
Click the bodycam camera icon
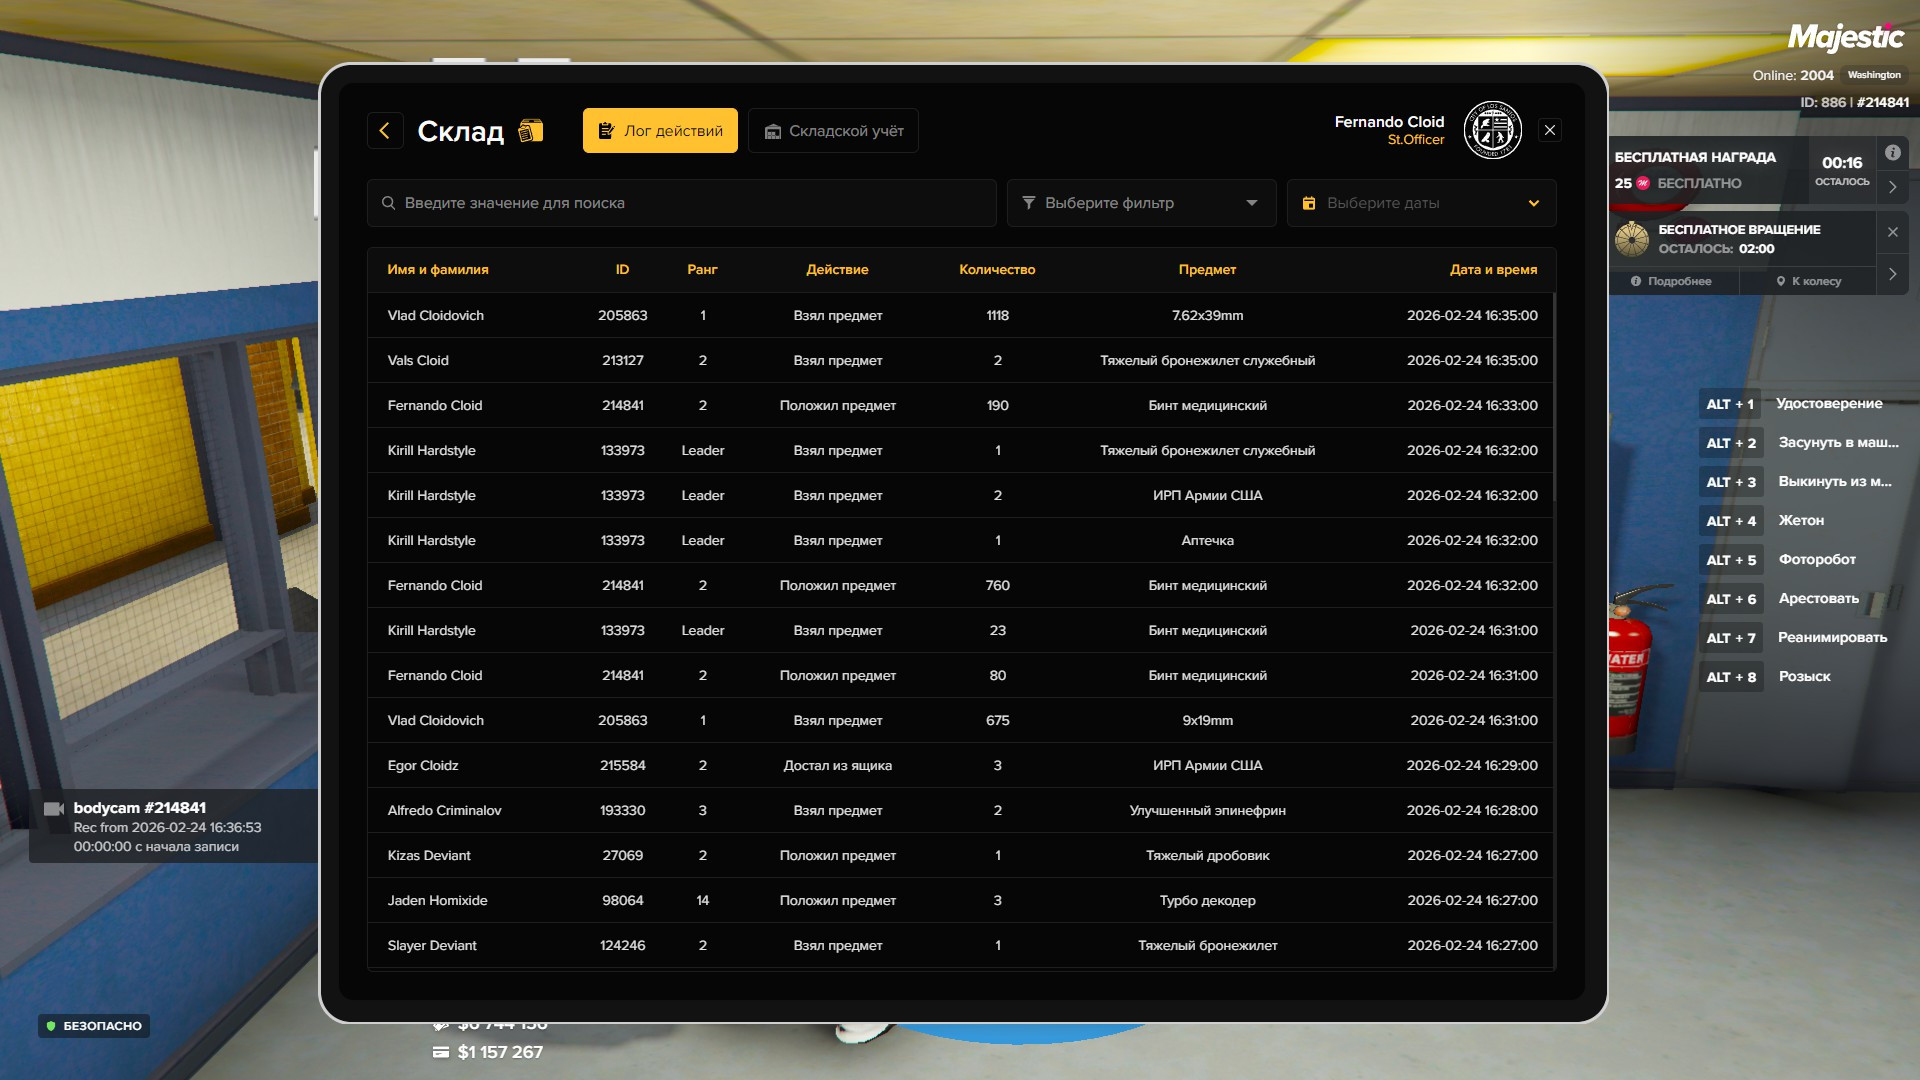[x=54, y=809]
